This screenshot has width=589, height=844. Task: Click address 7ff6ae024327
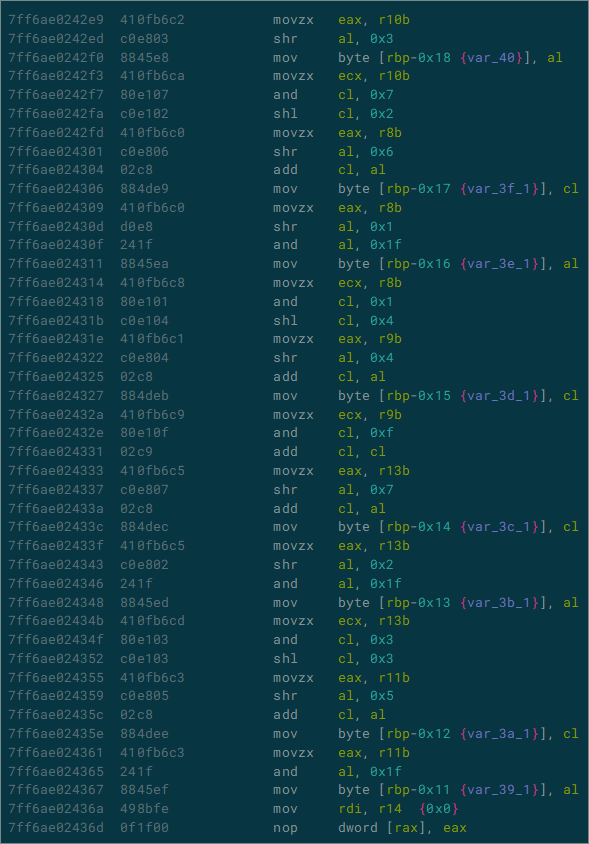(x=56, y=396)
